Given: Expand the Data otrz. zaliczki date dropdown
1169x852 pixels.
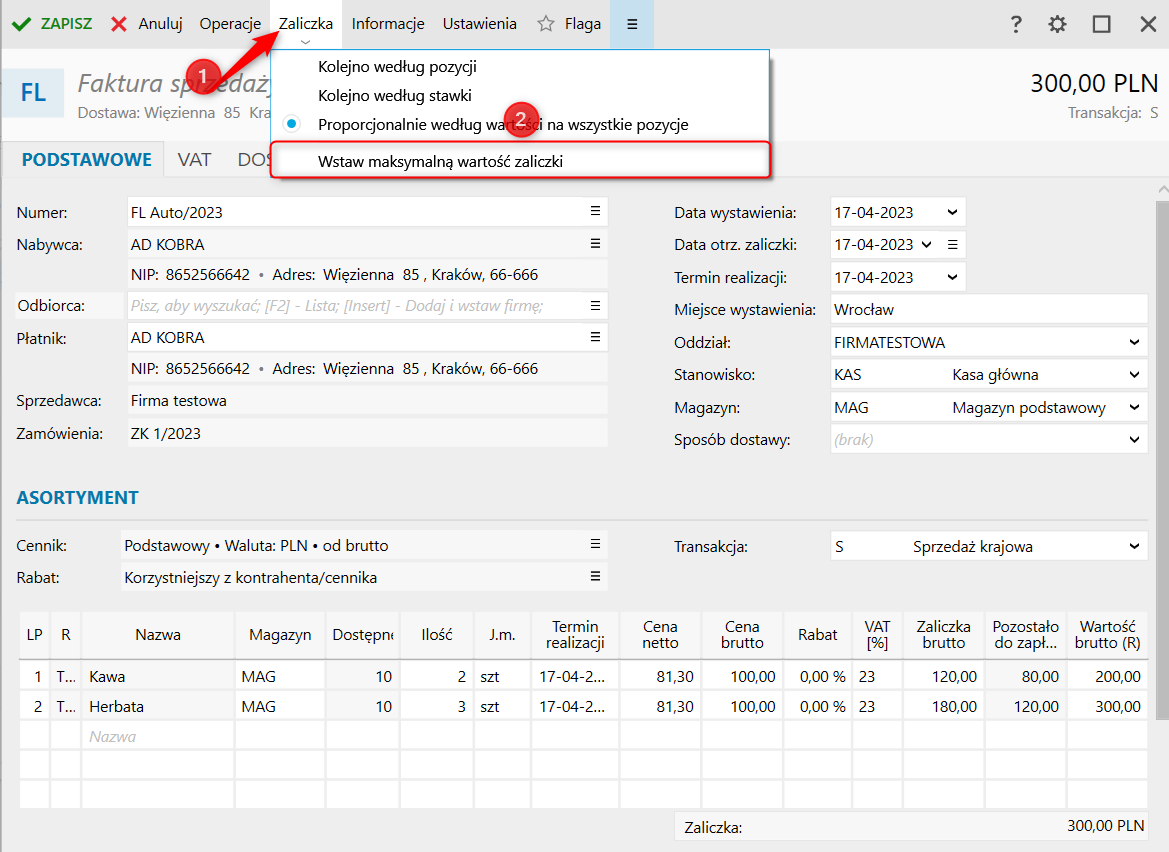Looking at the screenshot, I should [x=927, y=244].
